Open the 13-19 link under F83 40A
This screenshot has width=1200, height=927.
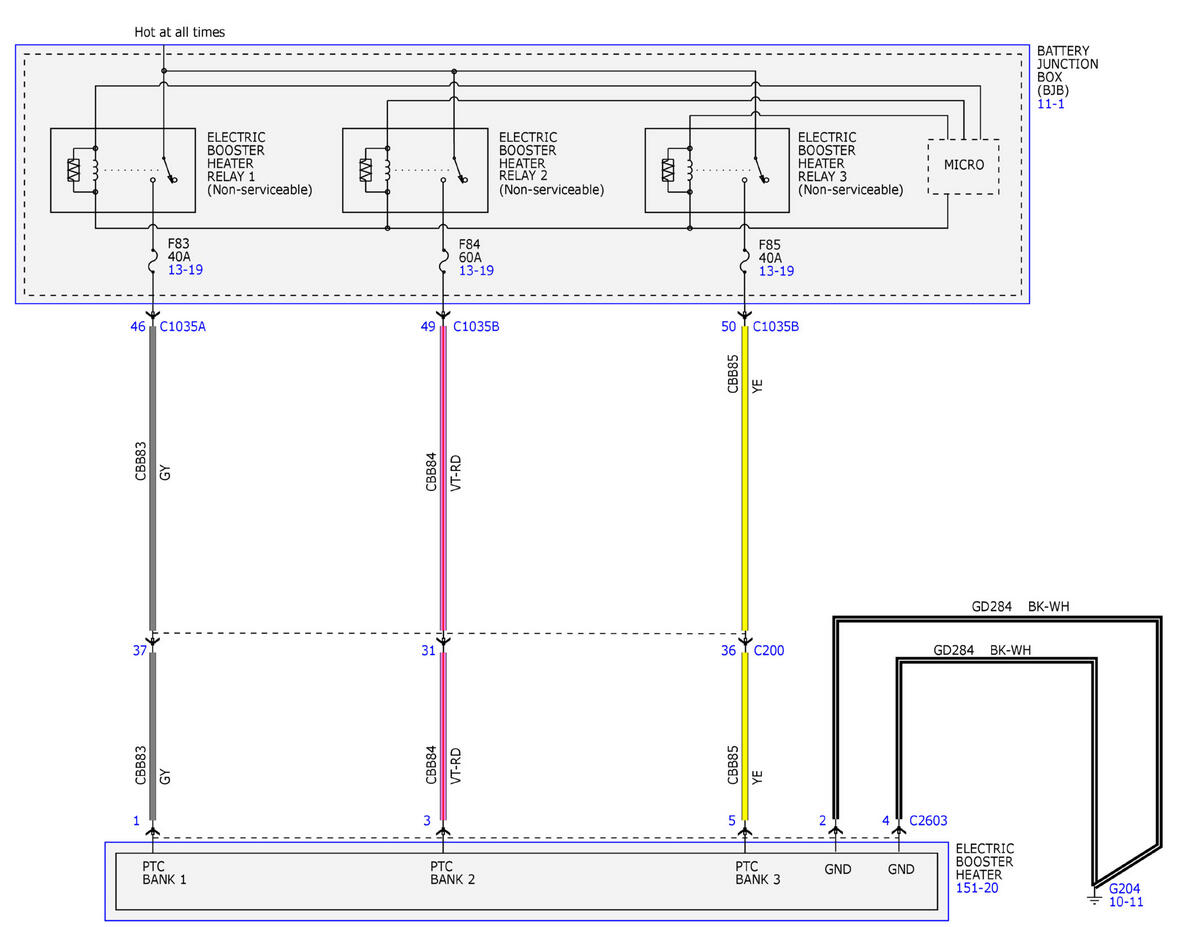coord(186,271)
